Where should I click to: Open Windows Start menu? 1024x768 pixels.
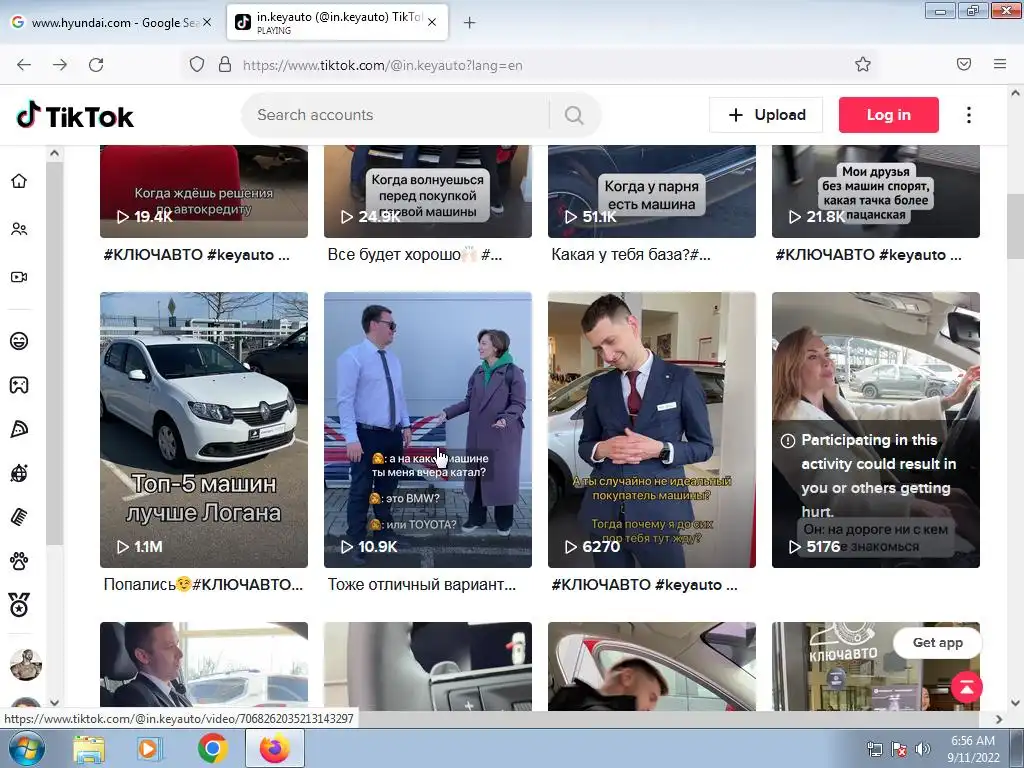(x=26, y=748)
